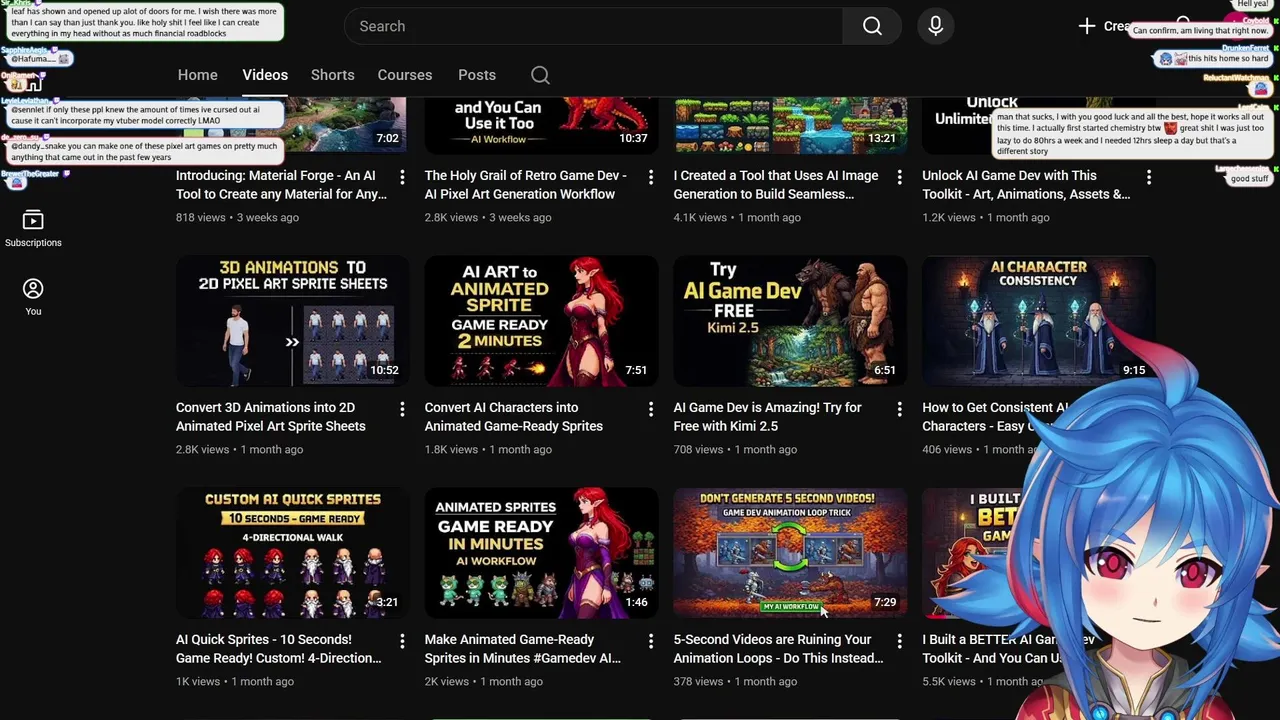
Task: Open the Posts tab
Action: (x=477, y=75)
